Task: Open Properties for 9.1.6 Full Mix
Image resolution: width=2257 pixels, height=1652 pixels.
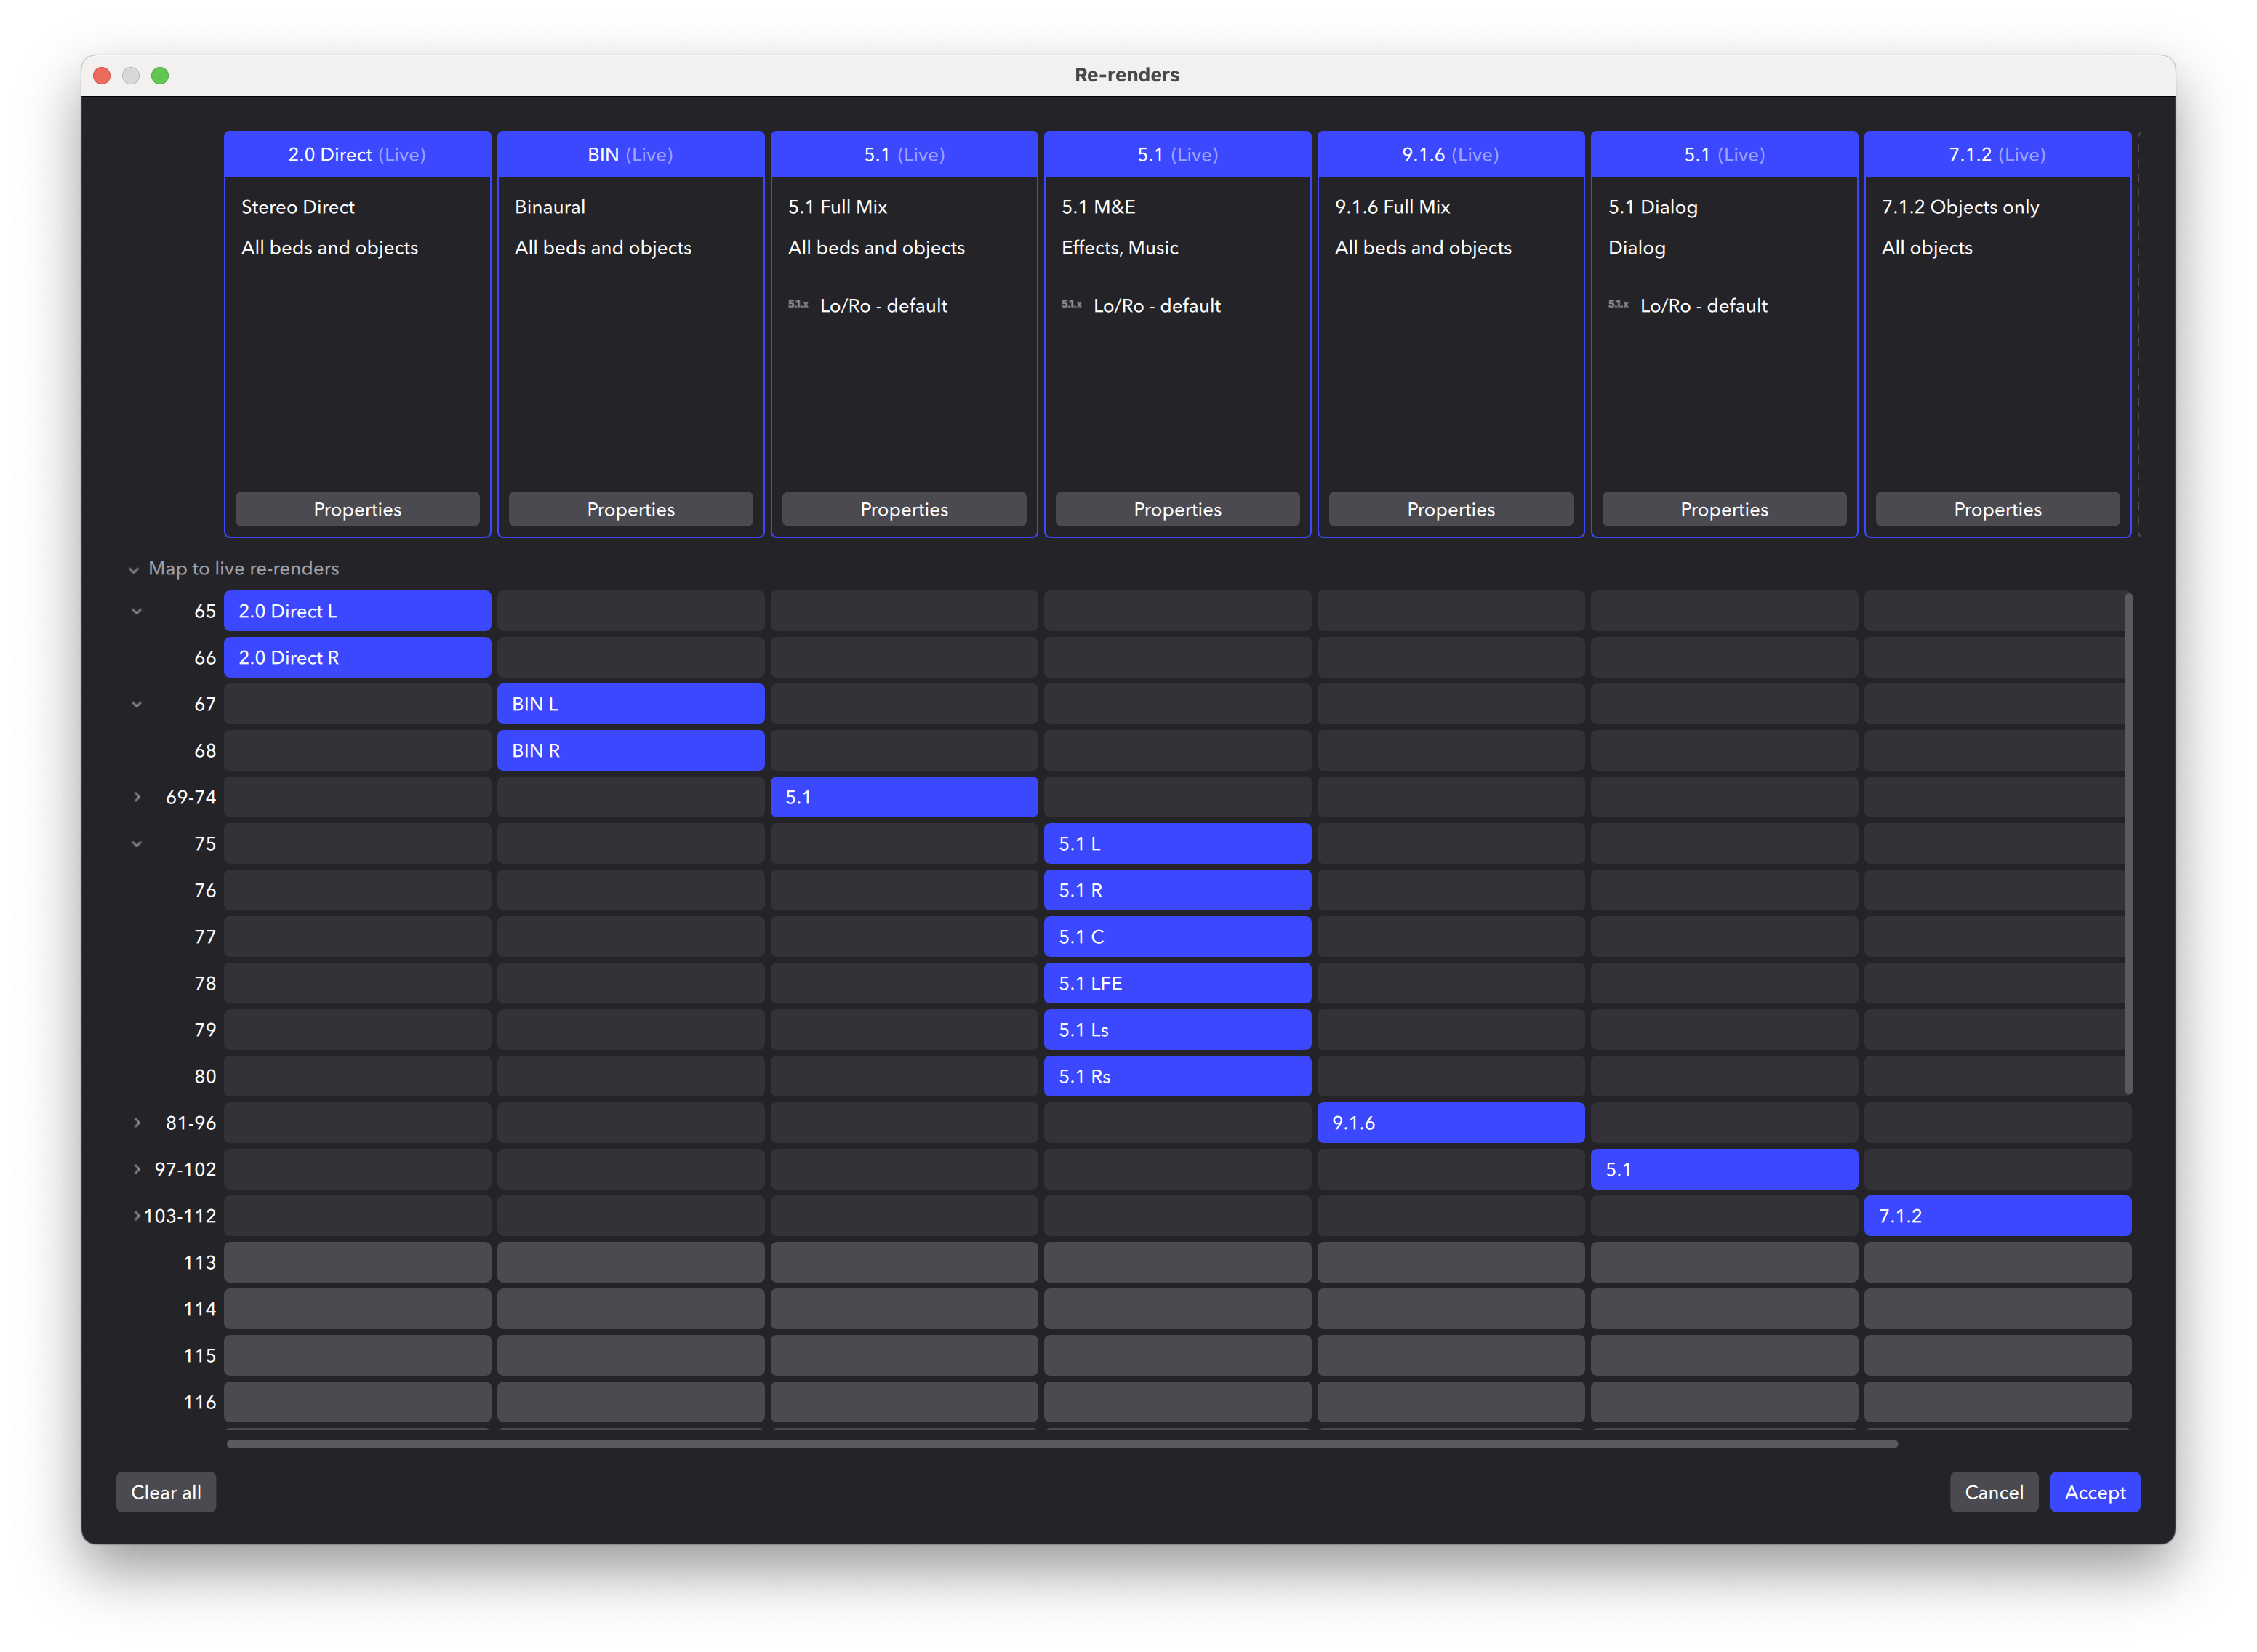Action: pos(1450,509)
